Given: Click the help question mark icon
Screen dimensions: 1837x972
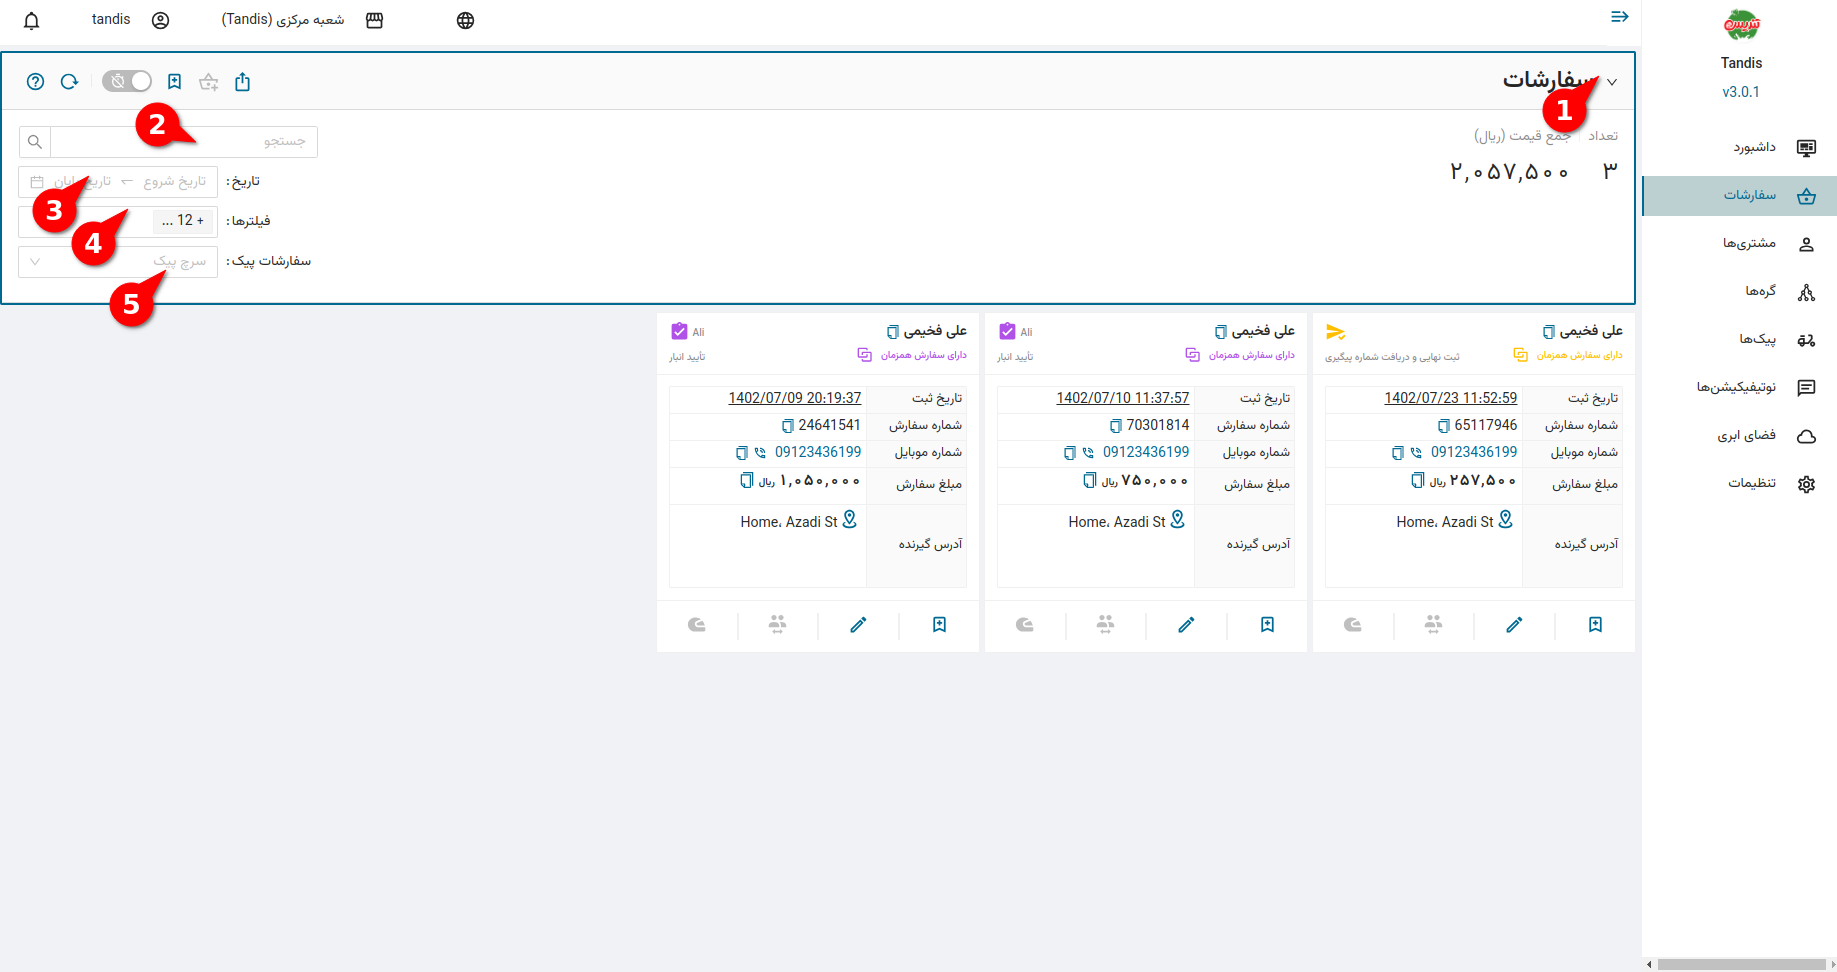Looking at the screenshot, I should coord(36,82).
